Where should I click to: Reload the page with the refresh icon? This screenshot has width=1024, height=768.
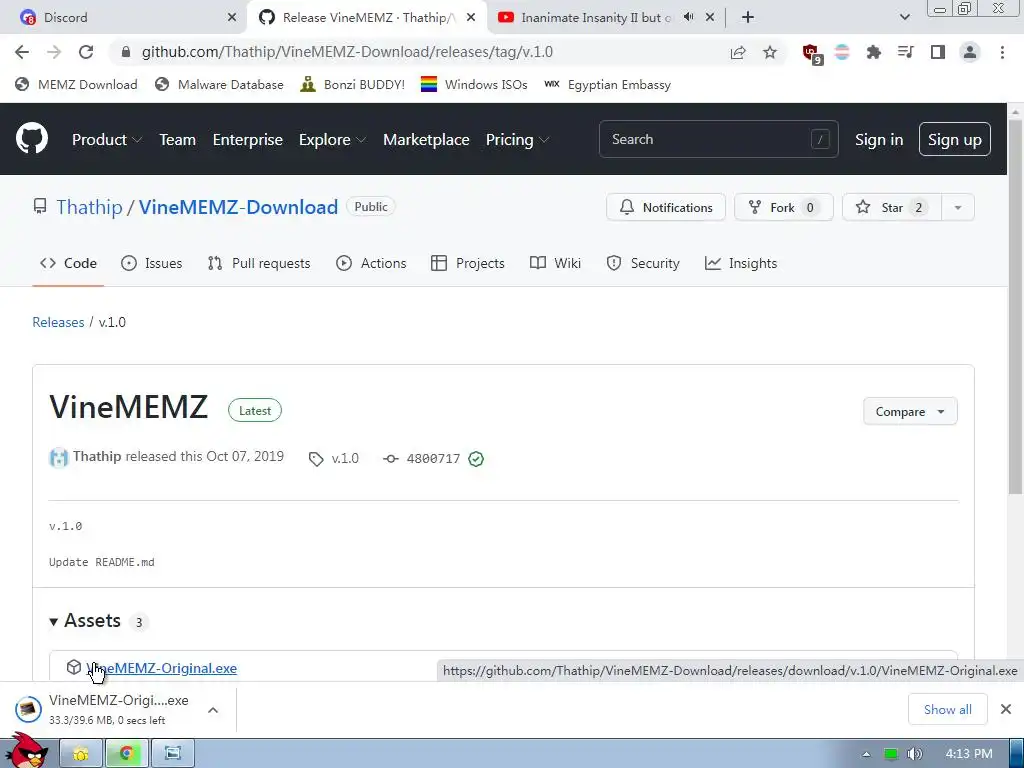[x=86, y=52]
